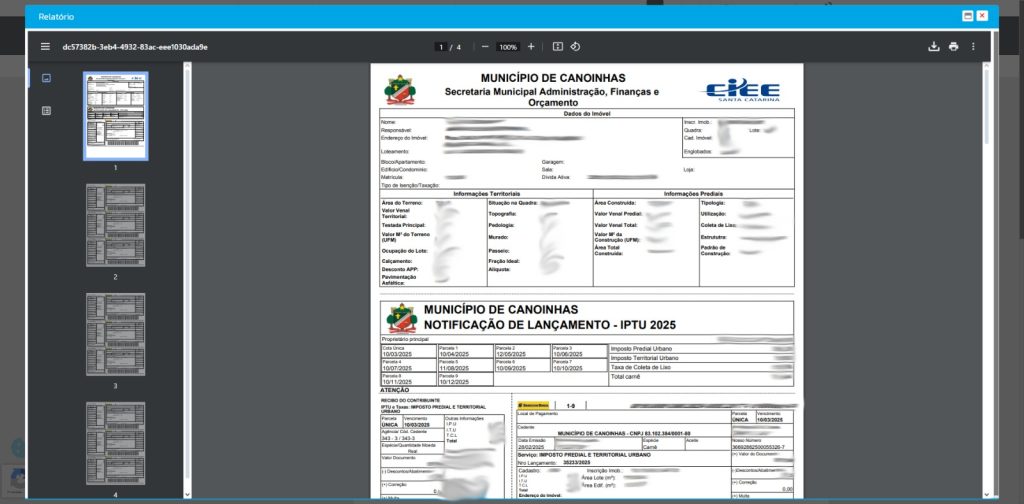The width and height of the screenshot is (1024, 504).
Task: Toggle the PDF sidebar hamburger menu
Action: [45, 46]
